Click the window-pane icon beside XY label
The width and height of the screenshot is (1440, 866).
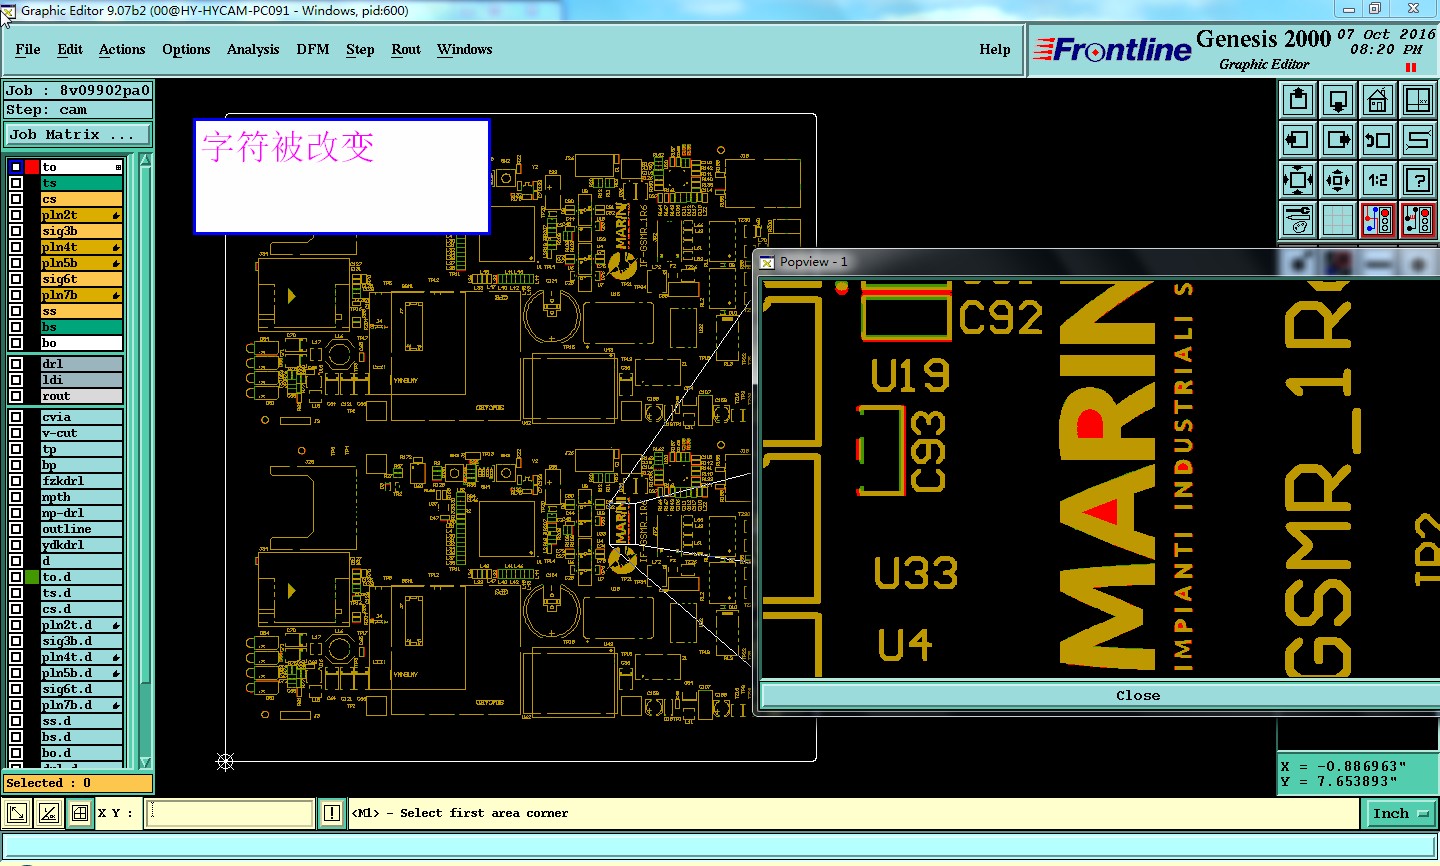pyautogui.click(x=80, y=813)
